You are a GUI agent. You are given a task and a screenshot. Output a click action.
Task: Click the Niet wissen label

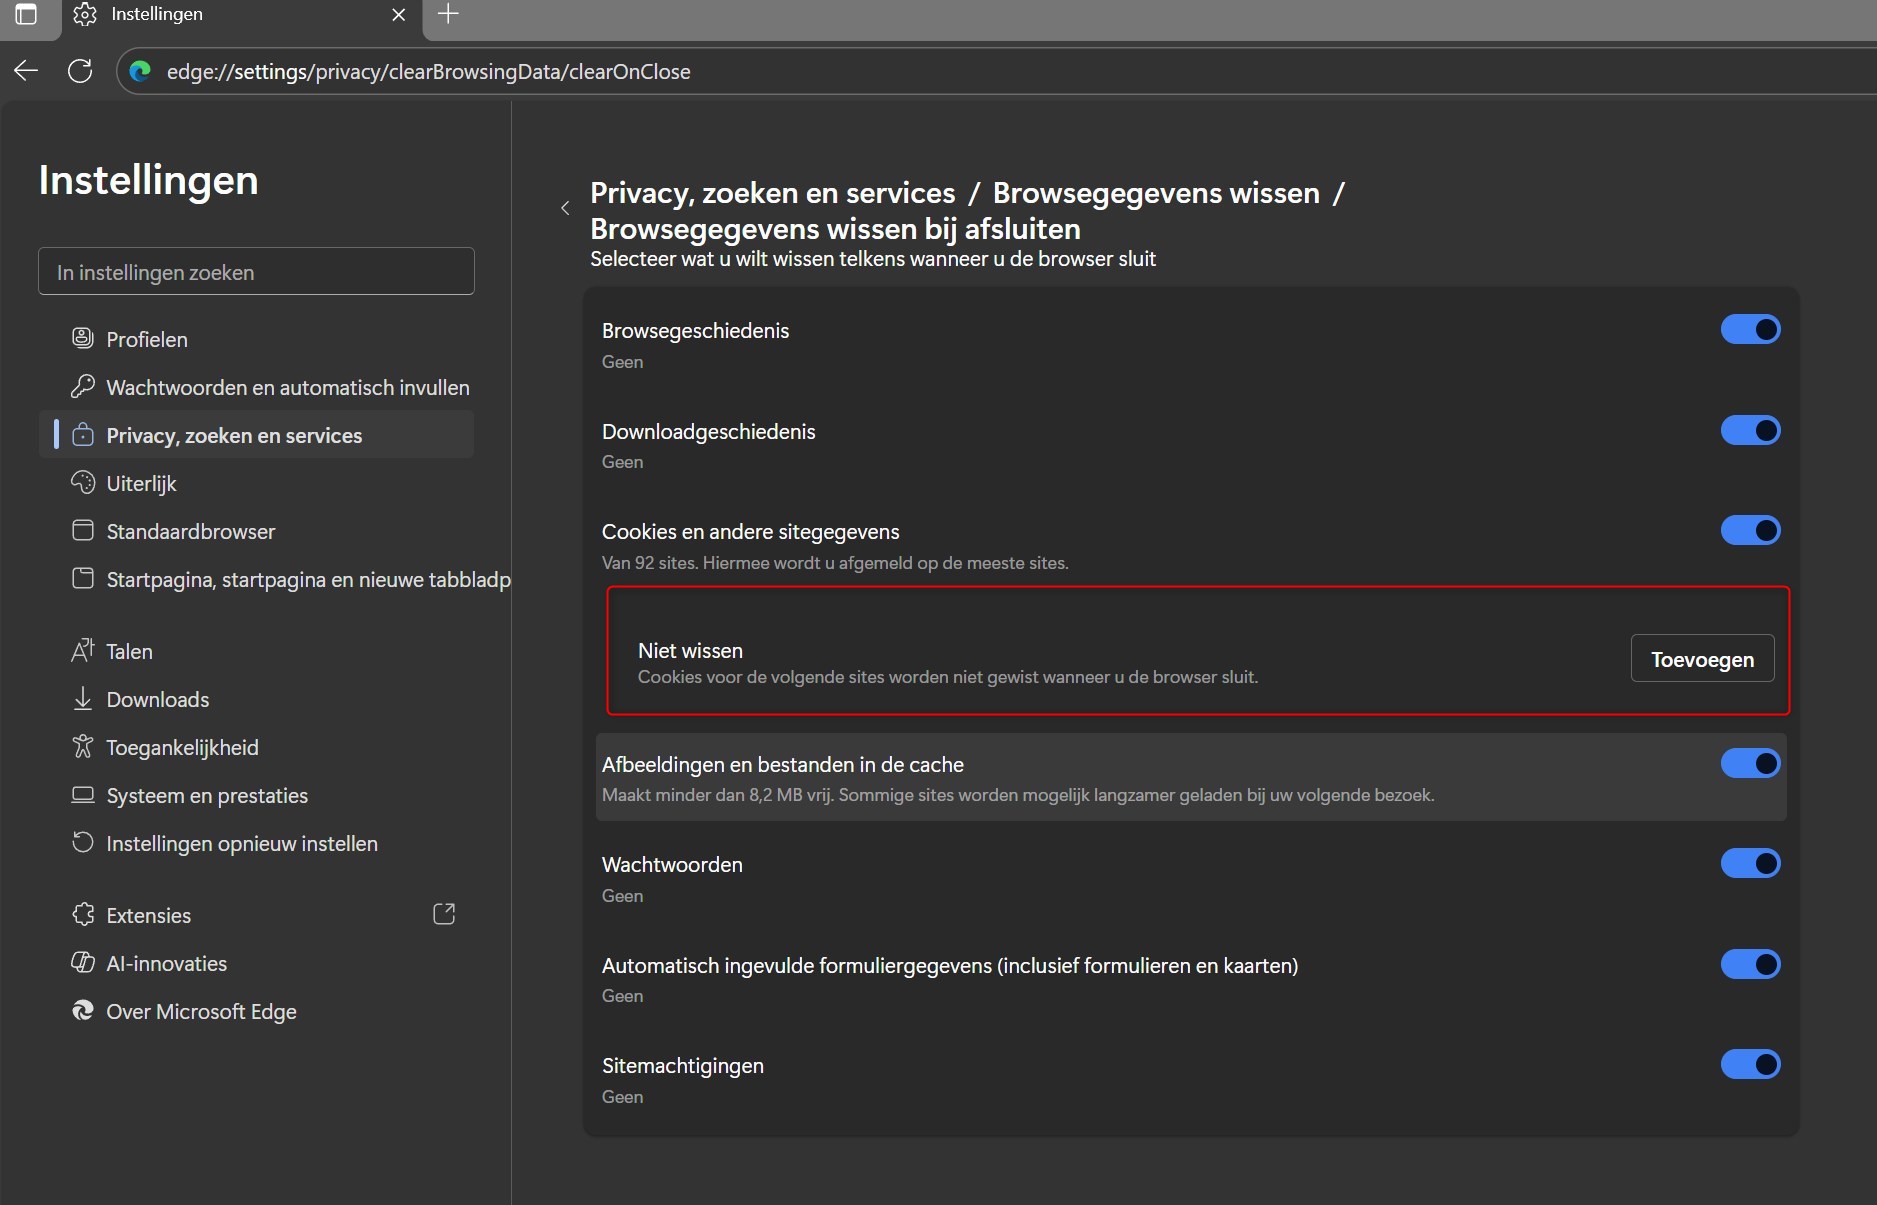pos(690,650)
